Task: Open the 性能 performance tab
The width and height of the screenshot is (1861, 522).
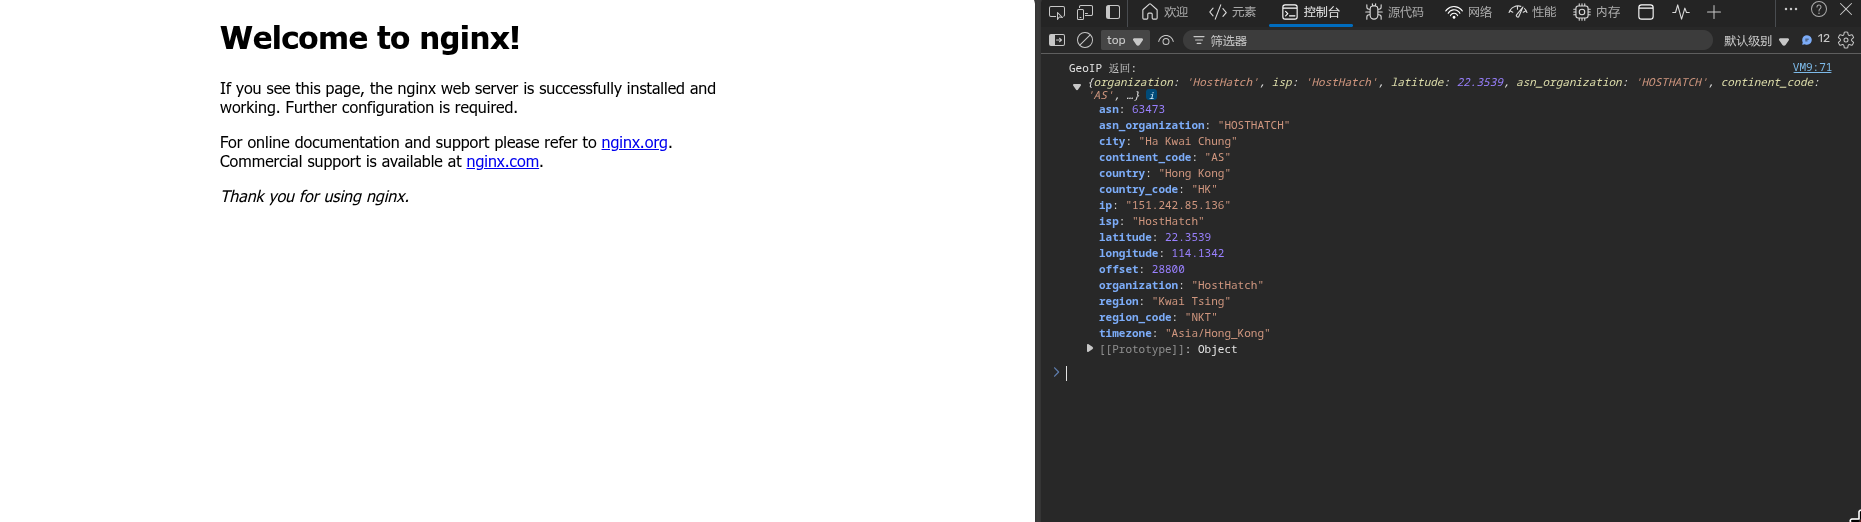Action: coord(1533,12)
